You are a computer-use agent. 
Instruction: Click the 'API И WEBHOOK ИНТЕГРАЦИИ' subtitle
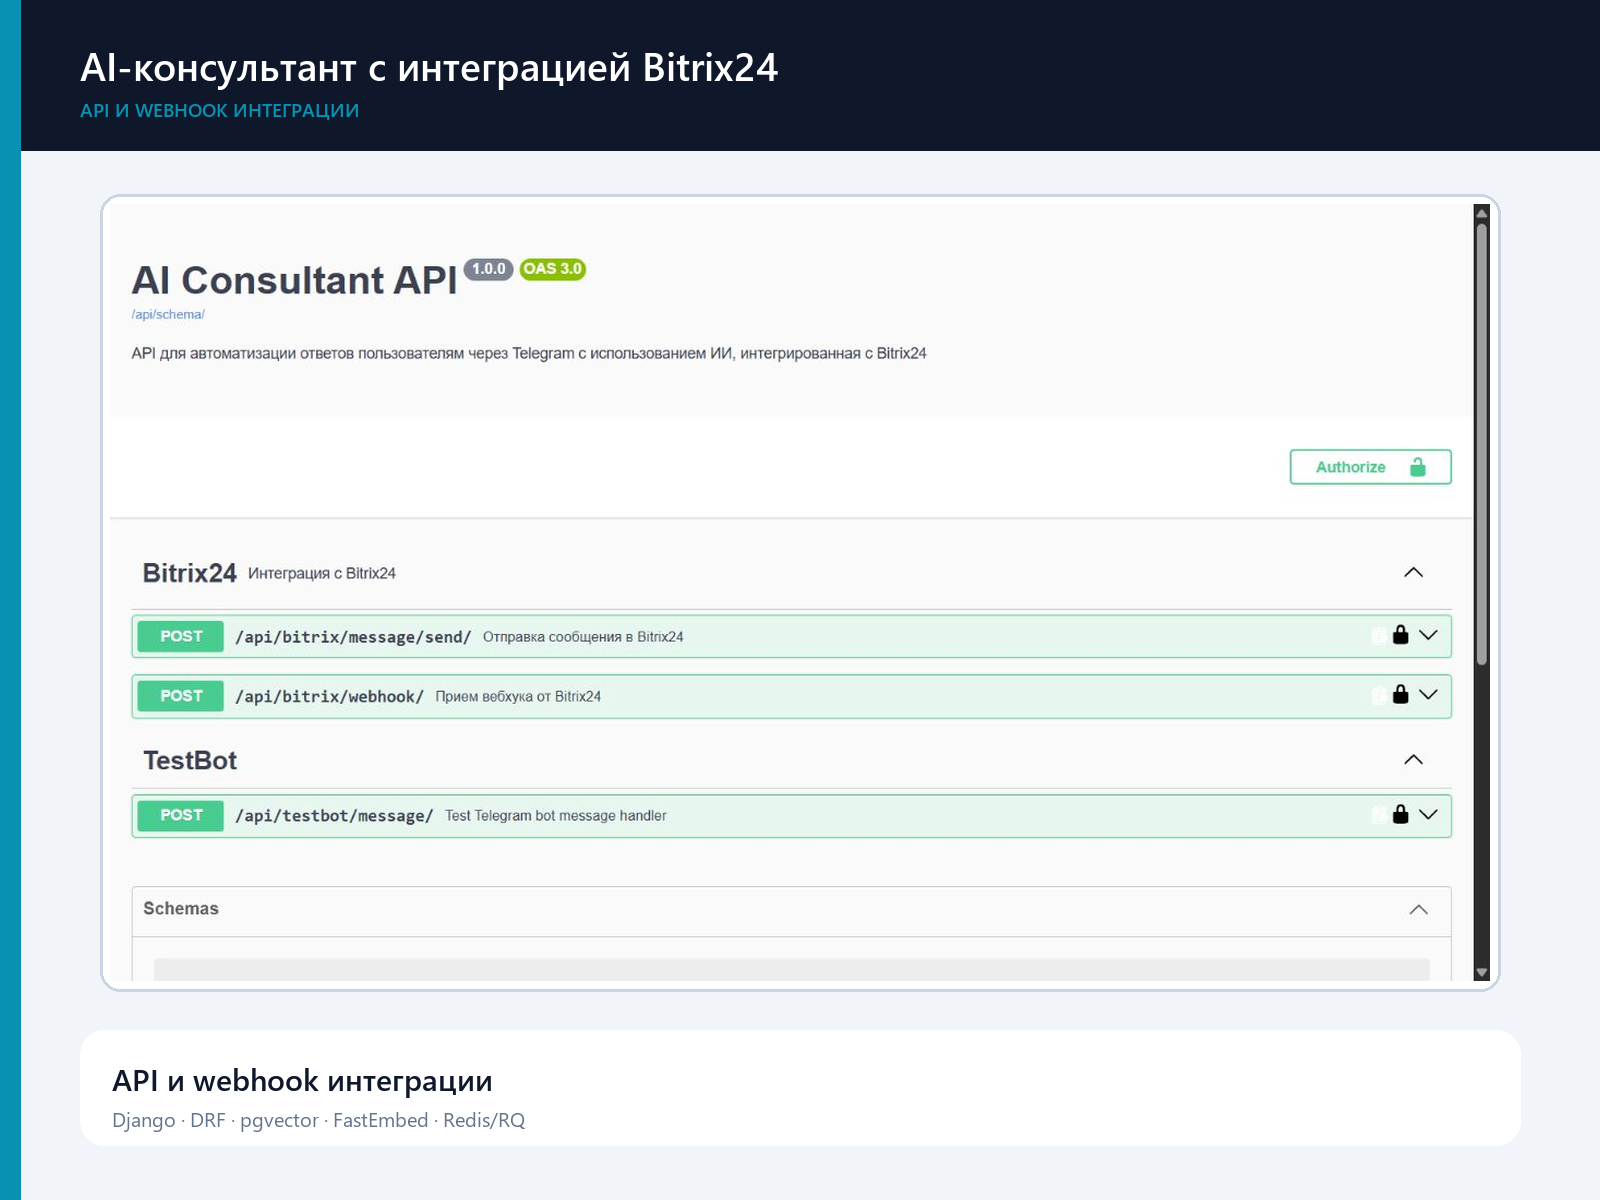[x=219, y=110]
